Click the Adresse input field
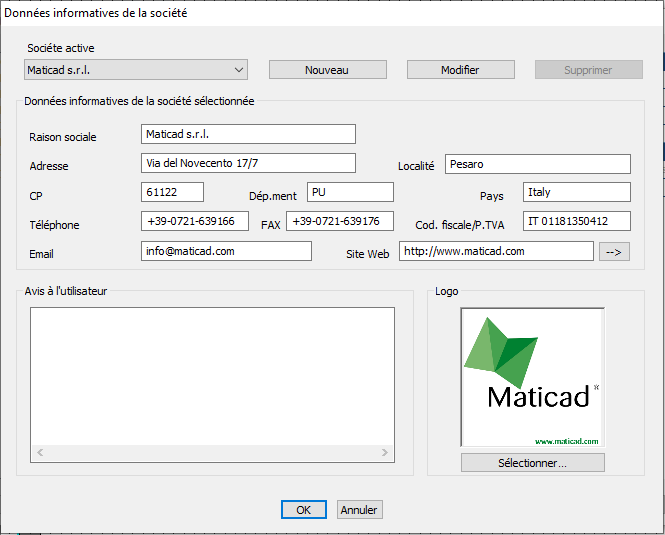The height and width of the screenshot is (535, 665). pyautogui.click(x=248, y=163)
